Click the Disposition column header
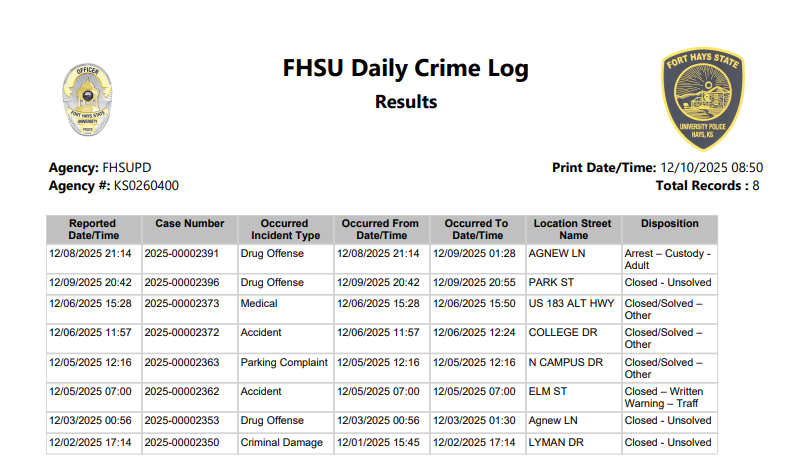 click(669, 224)
